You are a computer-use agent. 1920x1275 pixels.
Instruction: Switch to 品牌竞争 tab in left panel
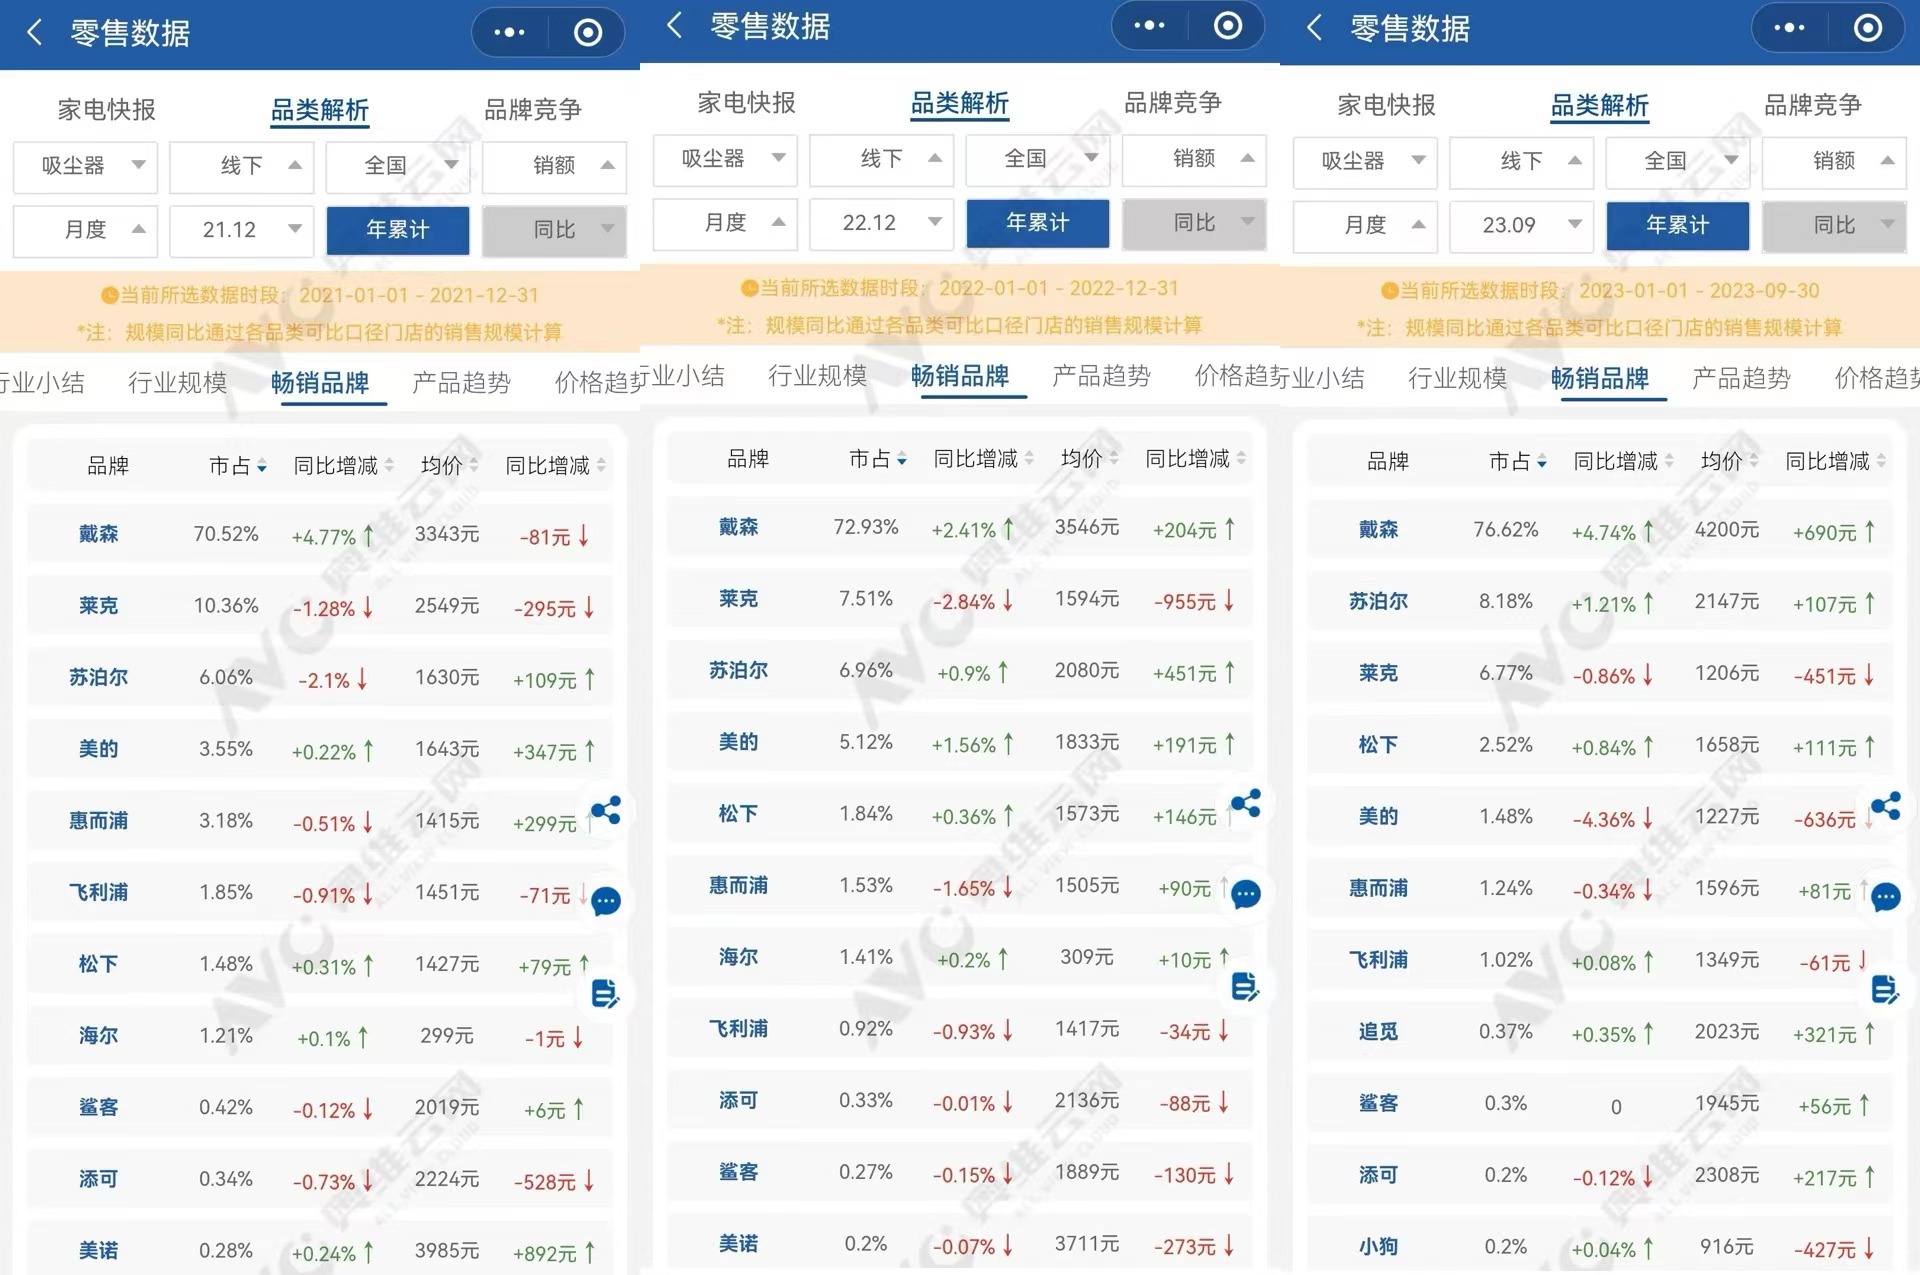532,109
